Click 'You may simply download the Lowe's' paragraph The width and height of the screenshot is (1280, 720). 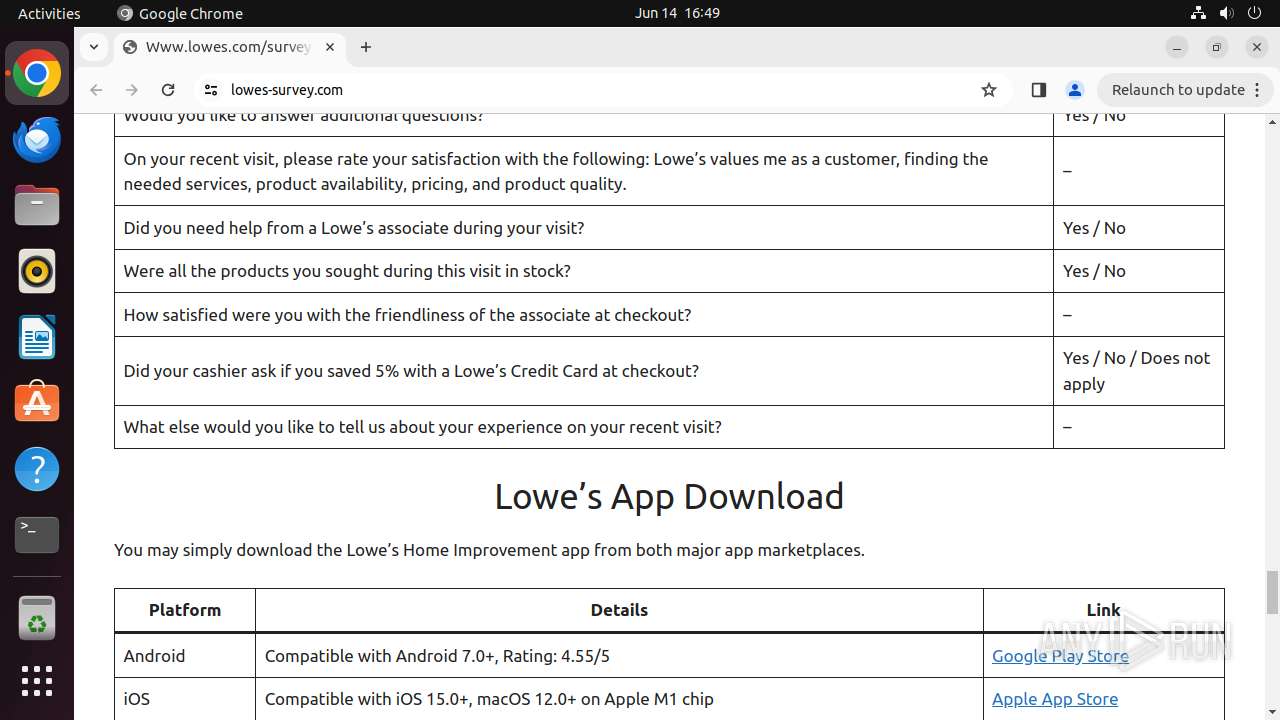click(489, 550)
